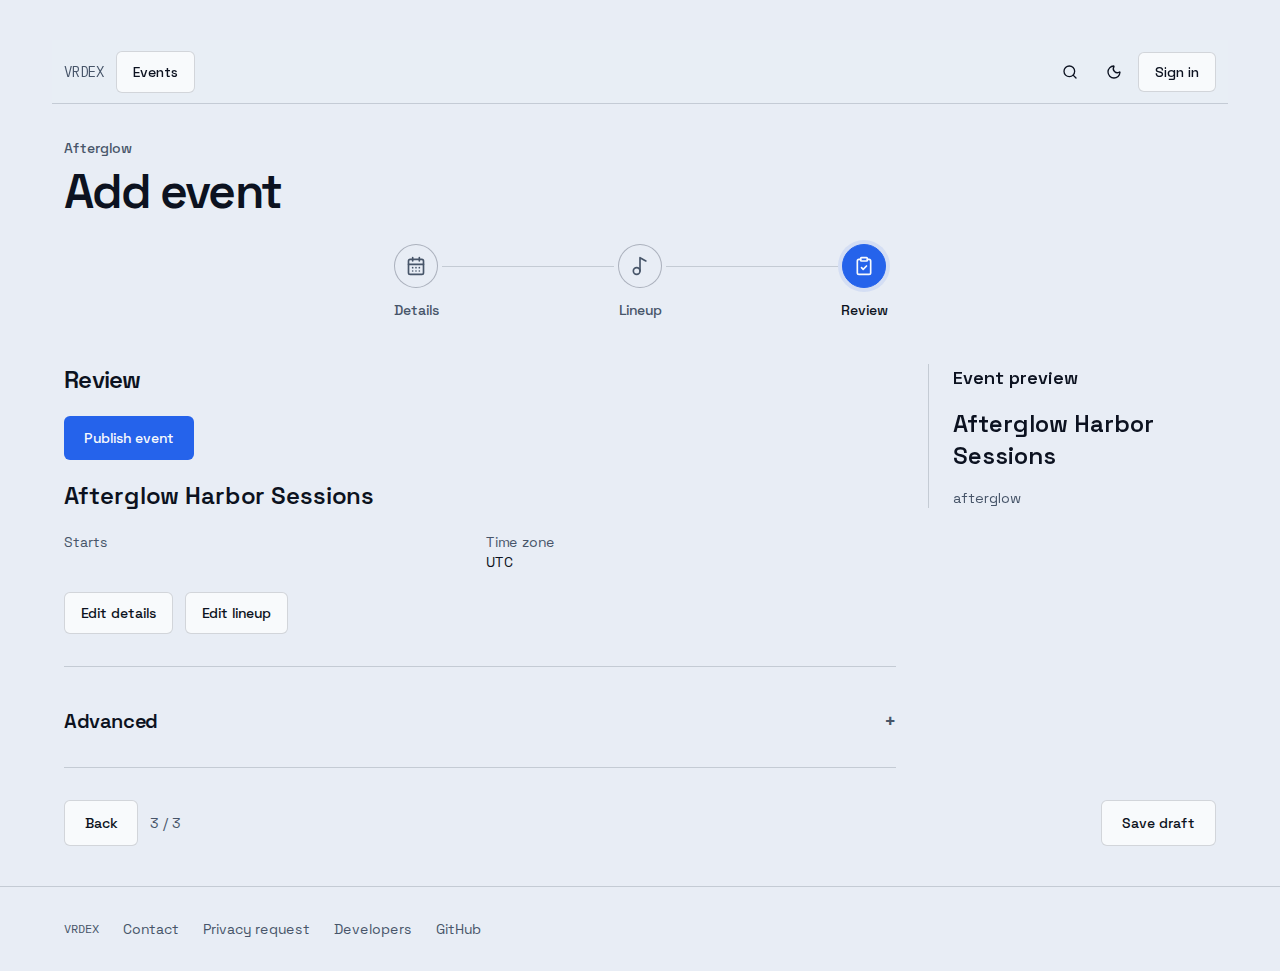Click the Advanced section heading

(111, 721)
